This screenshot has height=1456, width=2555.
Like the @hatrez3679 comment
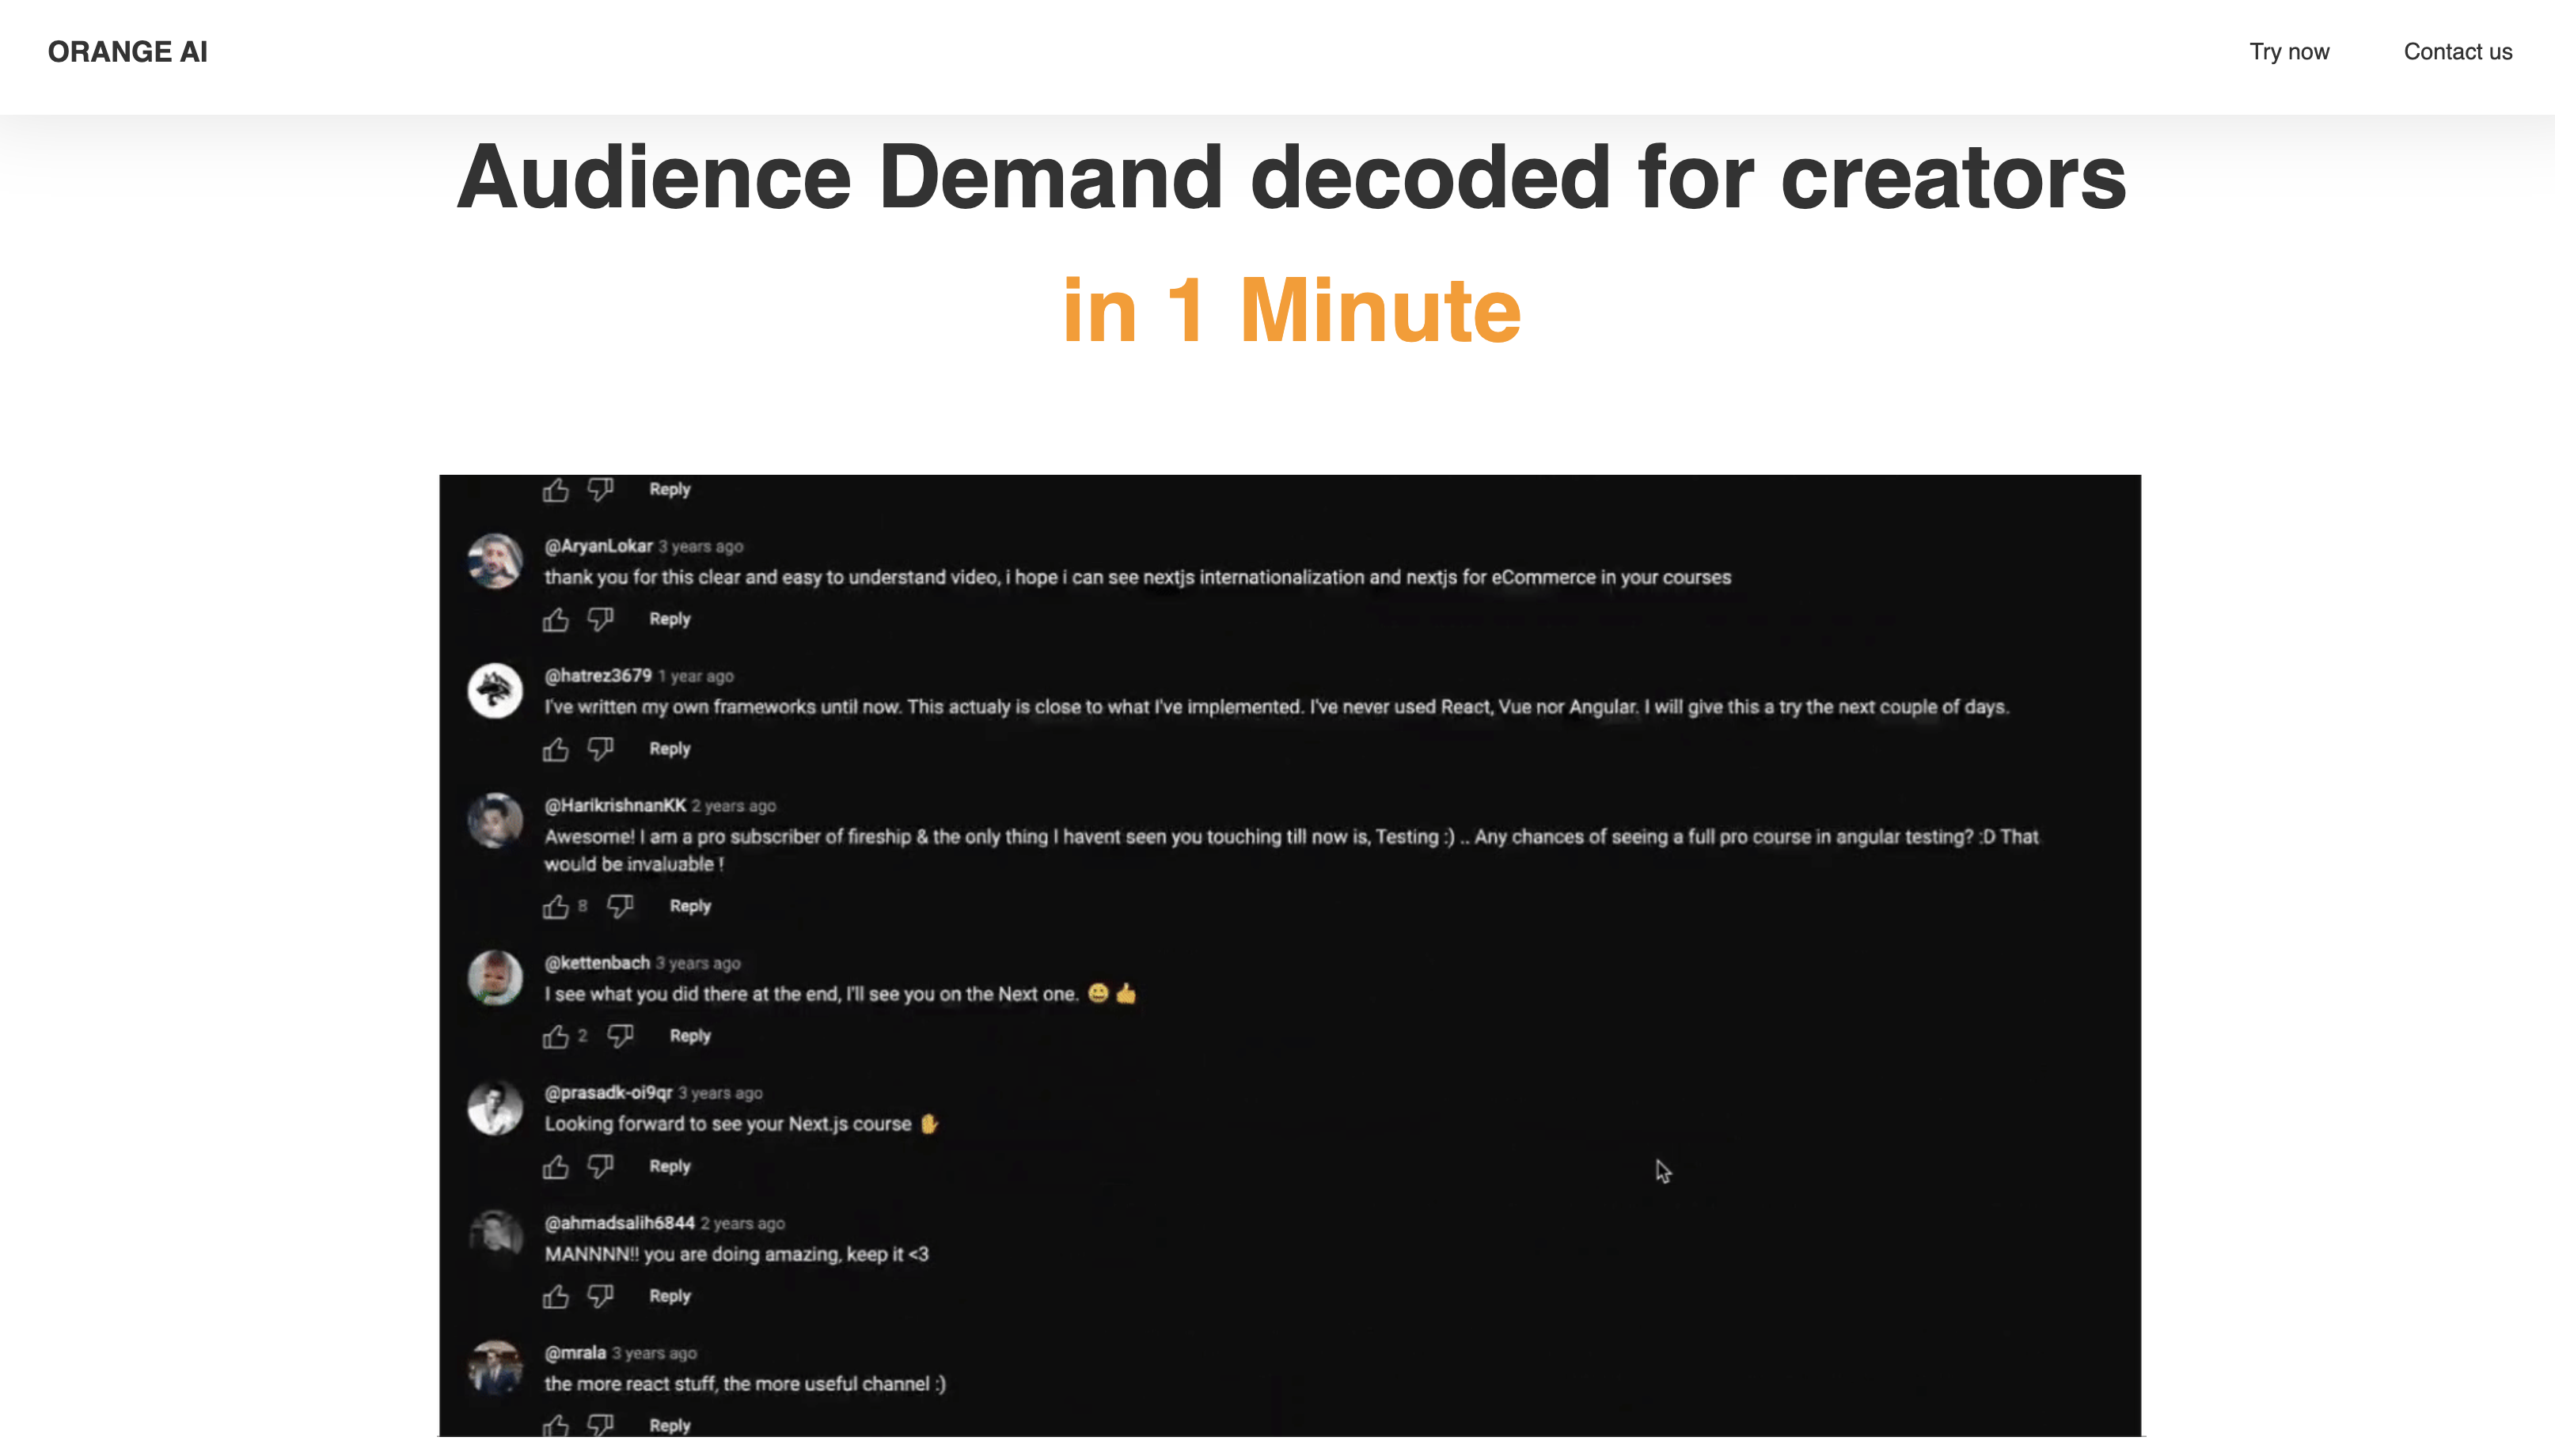556,749
